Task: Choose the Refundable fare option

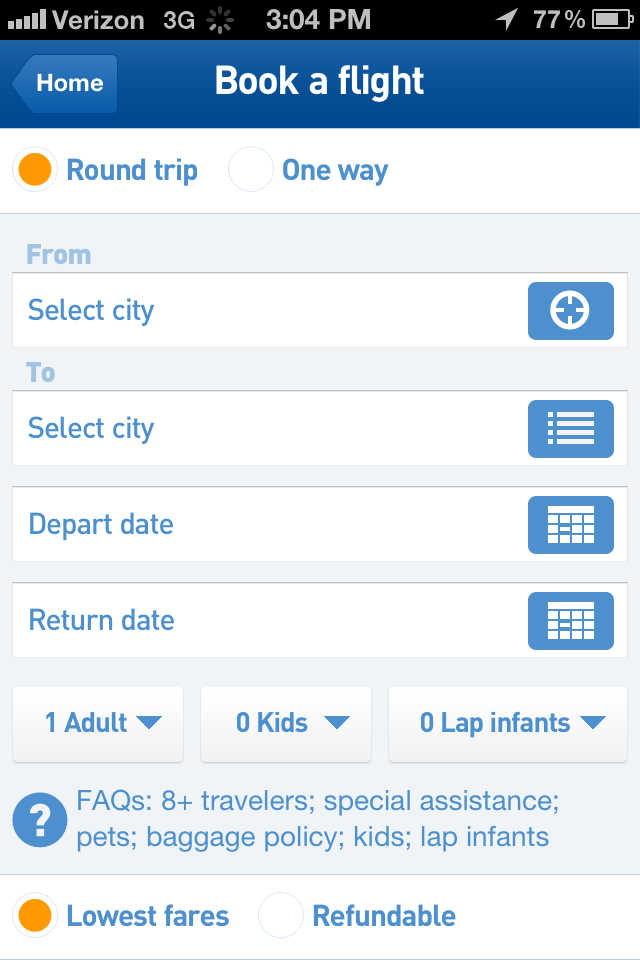Action: click(x=281, y=916)
